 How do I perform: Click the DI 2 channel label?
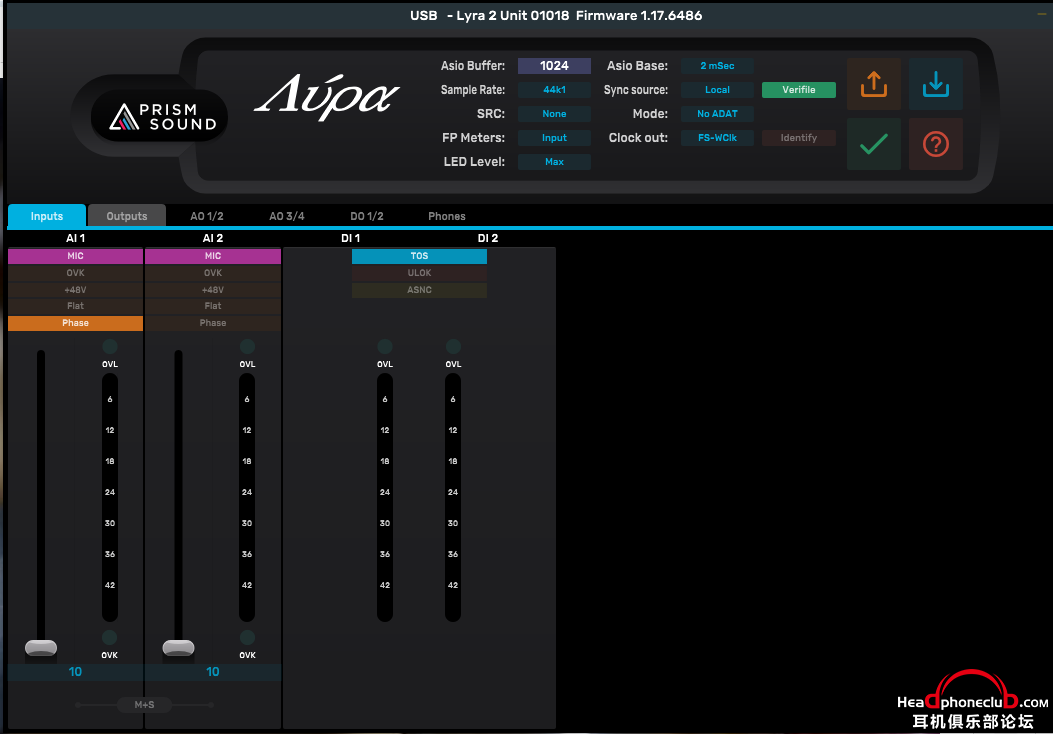pos(488,238)
